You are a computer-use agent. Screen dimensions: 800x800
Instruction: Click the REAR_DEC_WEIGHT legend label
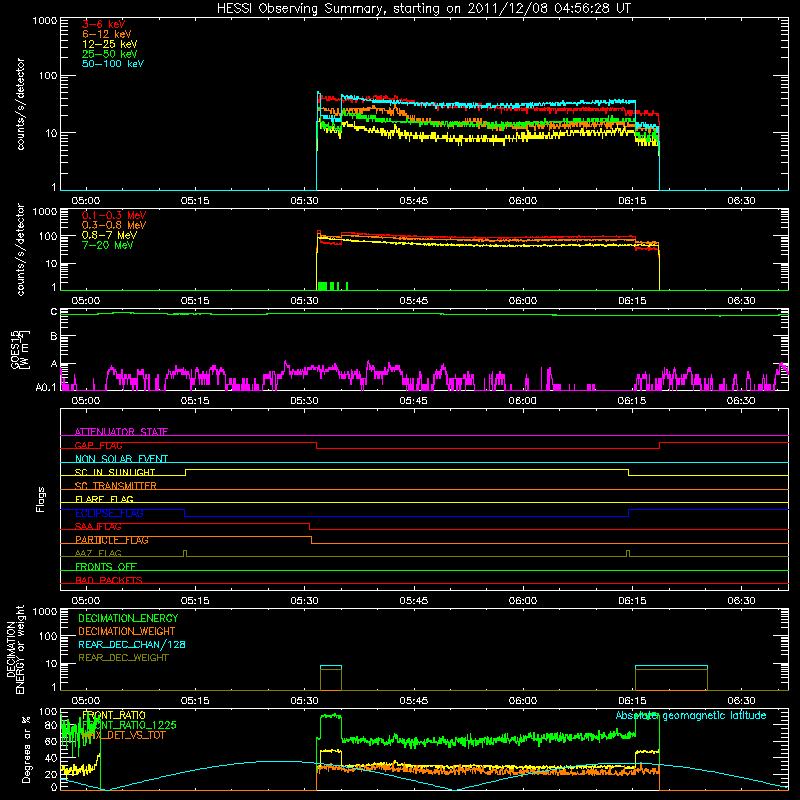point(123,658)
